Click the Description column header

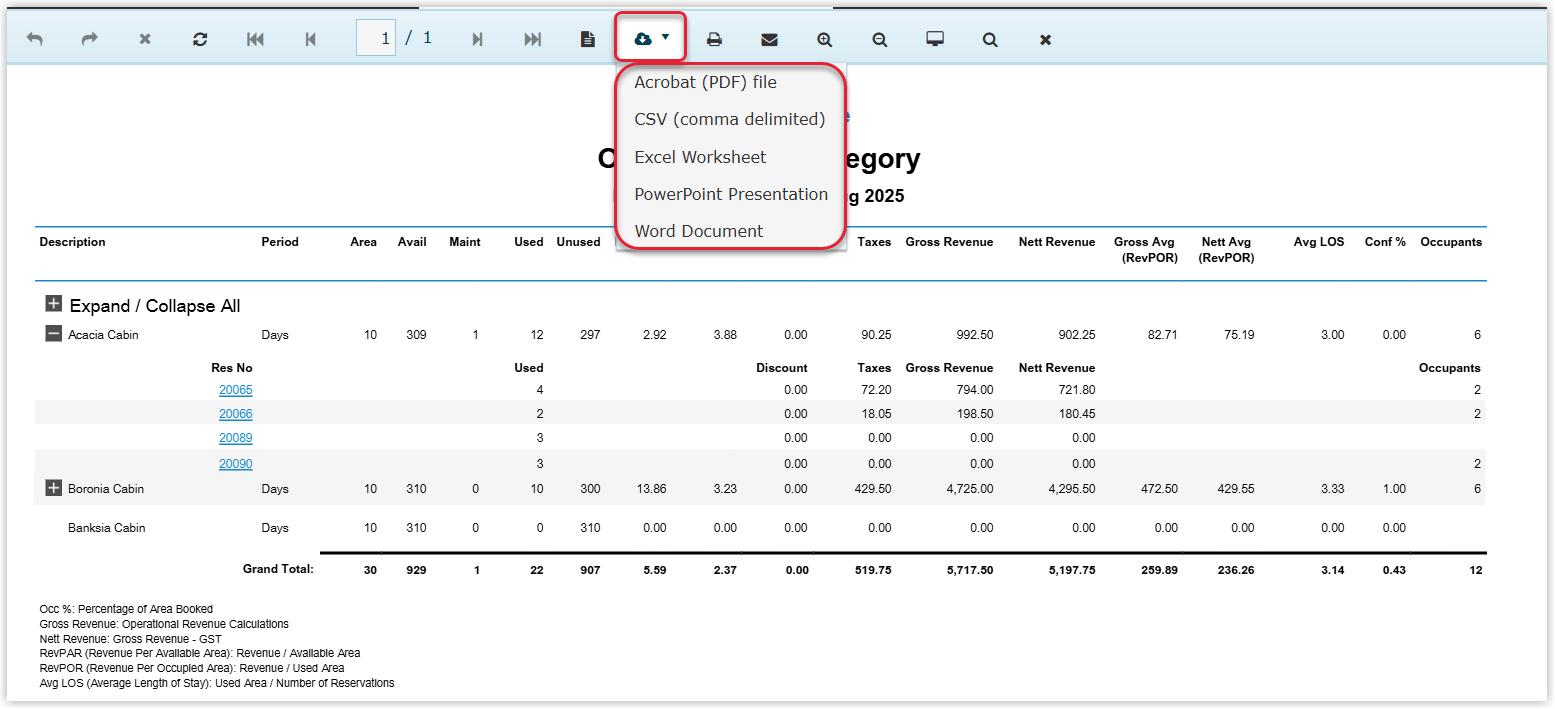pyautogui.click(x=72, y=242)
